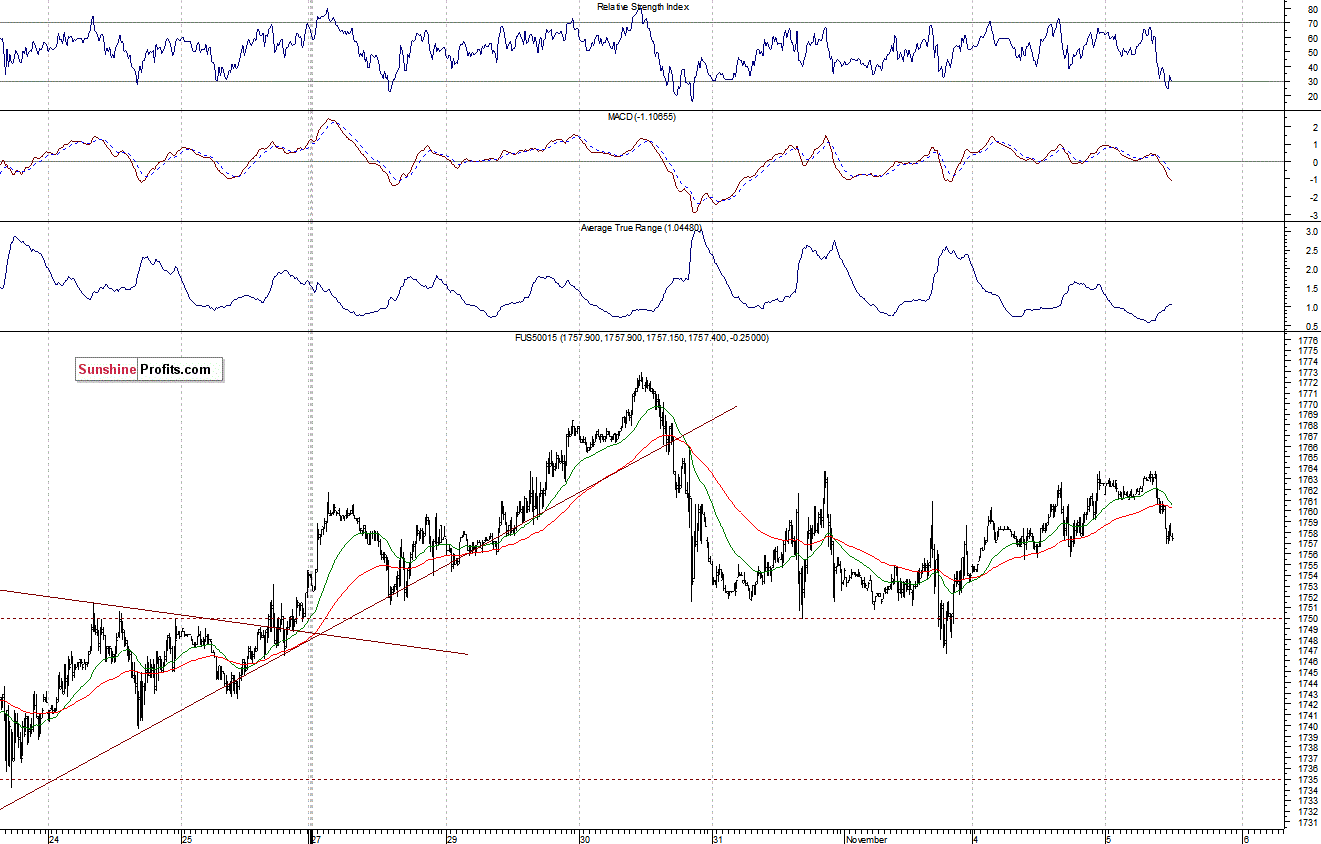
Task: Select the 1745 price axis label
Action: [1306, 672]
